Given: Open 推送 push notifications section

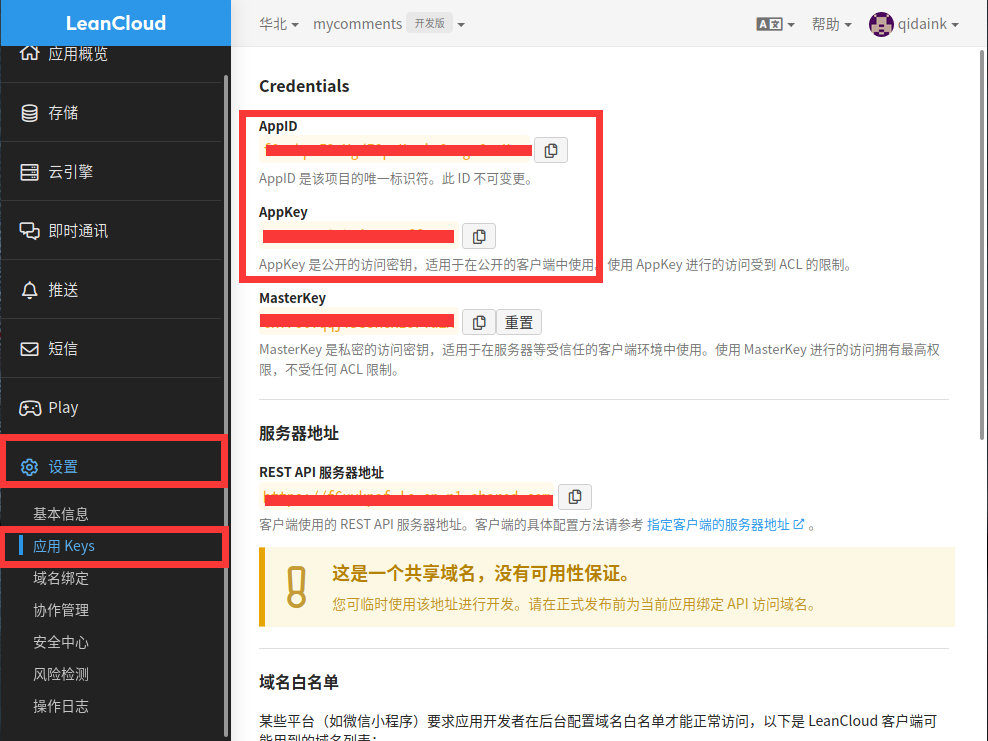Looking at the screenshot, I should tap(64, 290).
